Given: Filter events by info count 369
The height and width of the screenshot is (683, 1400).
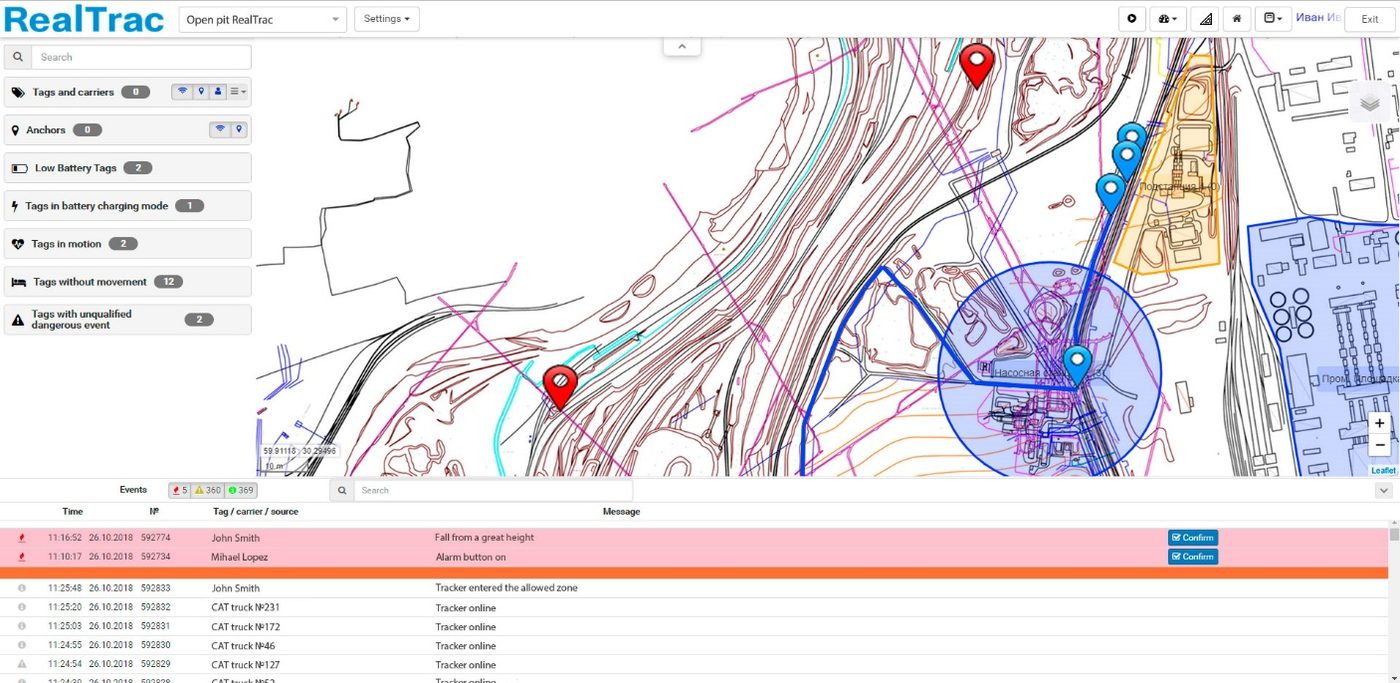Looking at the screenshot, I should click(x=240, y=490).
